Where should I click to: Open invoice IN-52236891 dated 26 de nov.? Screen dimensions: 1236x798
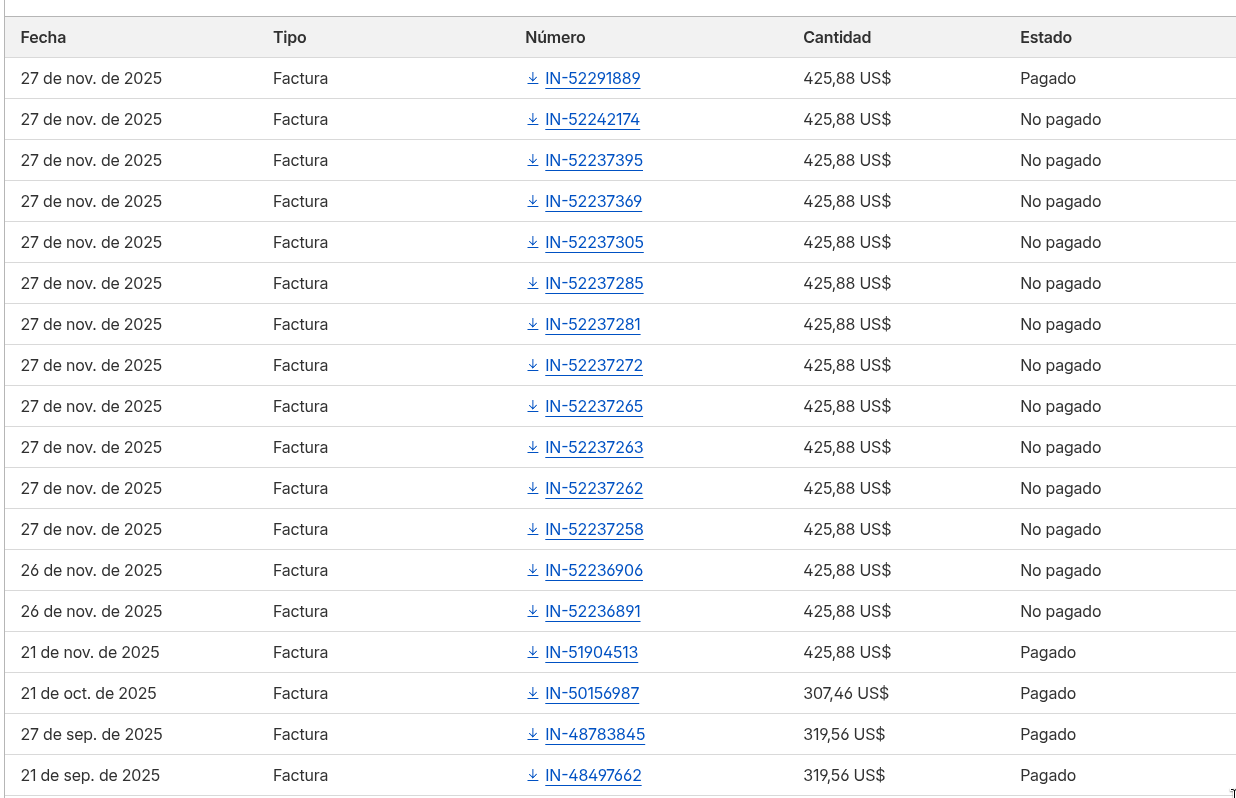point(593,611)
